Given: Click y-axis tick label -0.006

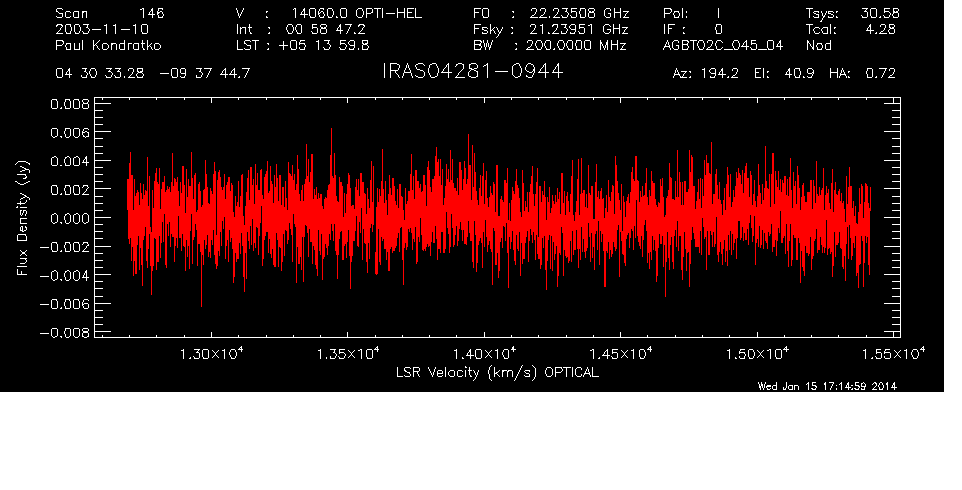Looking at the screenshot, I should pyautogui.click(x=65, y=304).
